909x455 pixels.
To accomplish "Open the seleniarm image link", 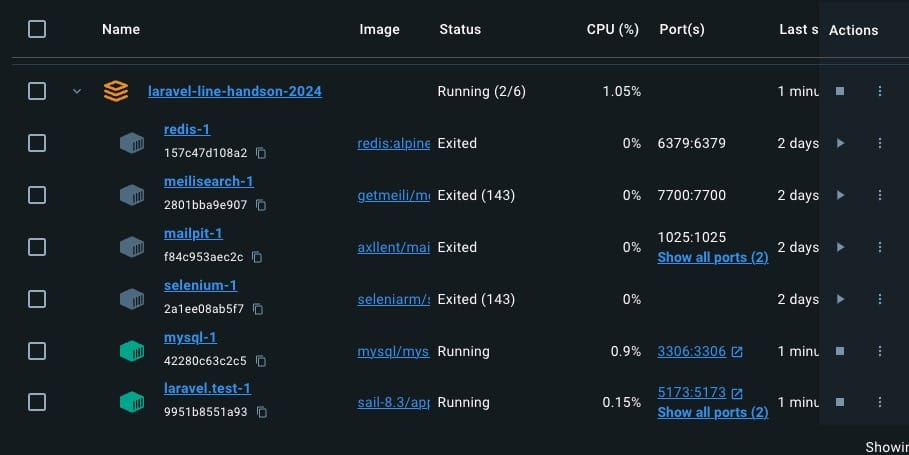I will tap(394, 299).
